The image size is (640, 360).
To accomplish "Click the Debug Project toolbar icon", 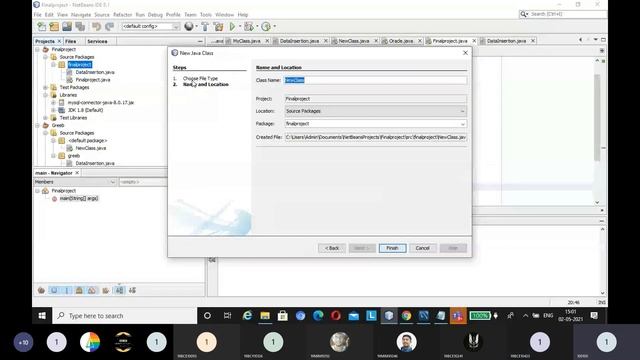I will pos(249,27).
